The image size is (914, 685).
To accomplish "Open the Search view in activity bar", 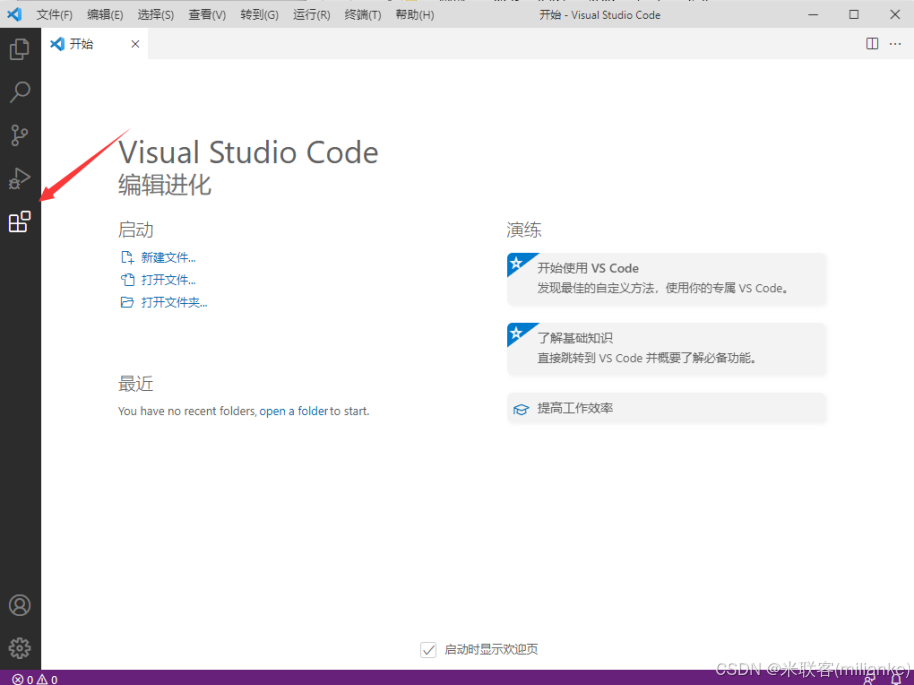I will (19, 92).
